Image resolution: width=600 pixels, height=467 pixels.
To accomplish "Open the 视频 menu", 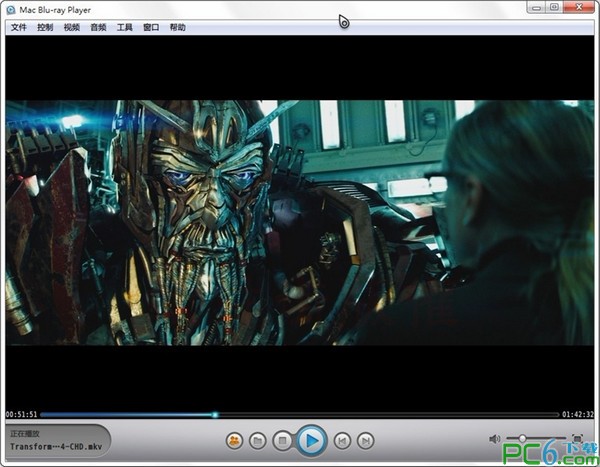I will [72, 27].
